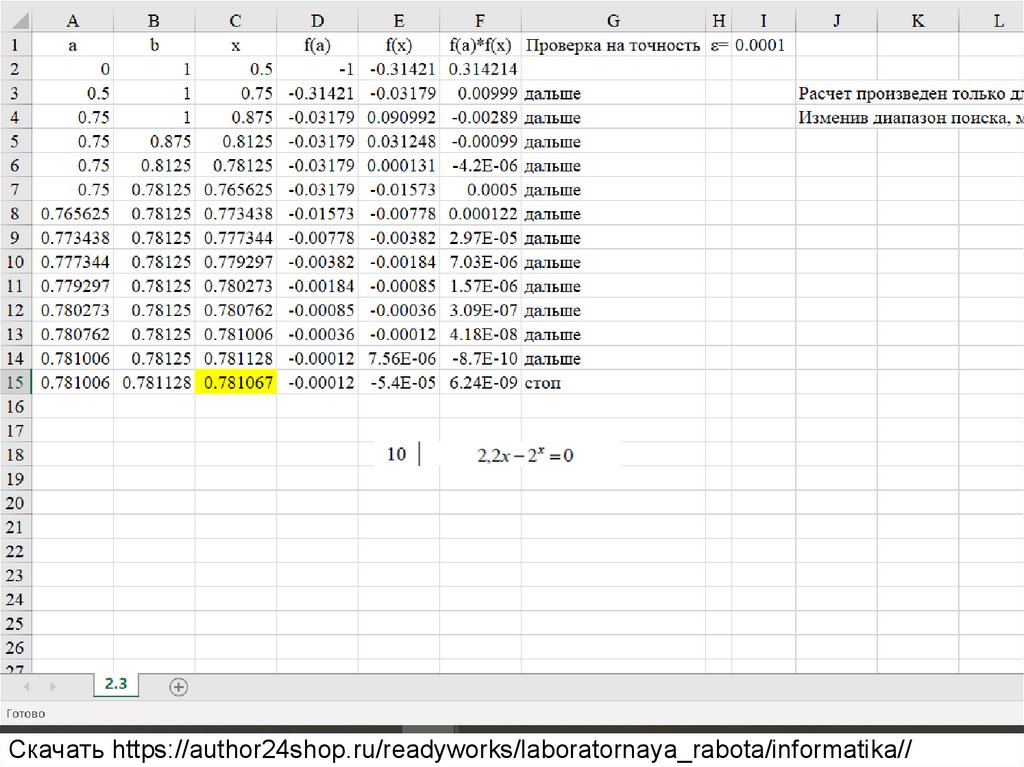Select the 'стоп' cell
Image resolution: width=1024 pixels, height=767 pixels.
613,382
